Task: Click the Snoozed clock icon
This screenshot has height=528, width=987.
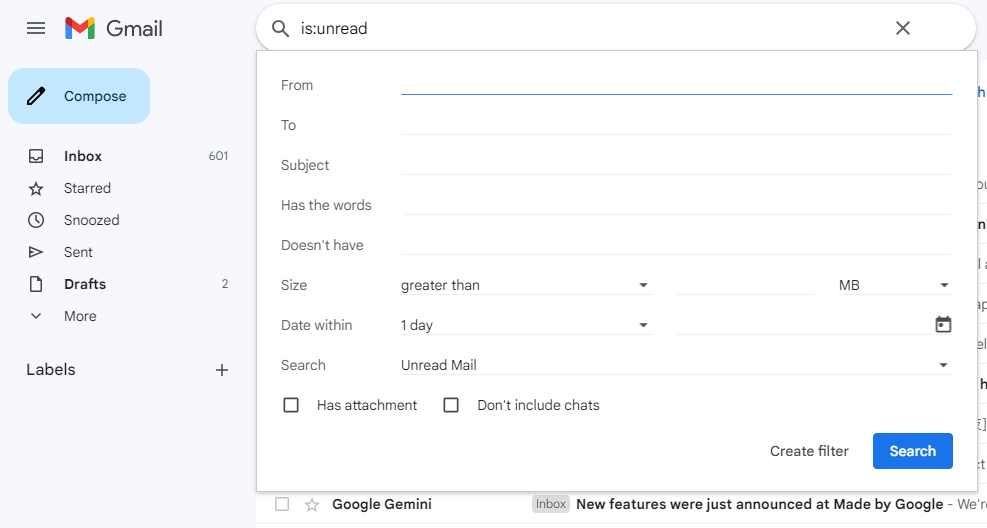Action: point(36,220)
